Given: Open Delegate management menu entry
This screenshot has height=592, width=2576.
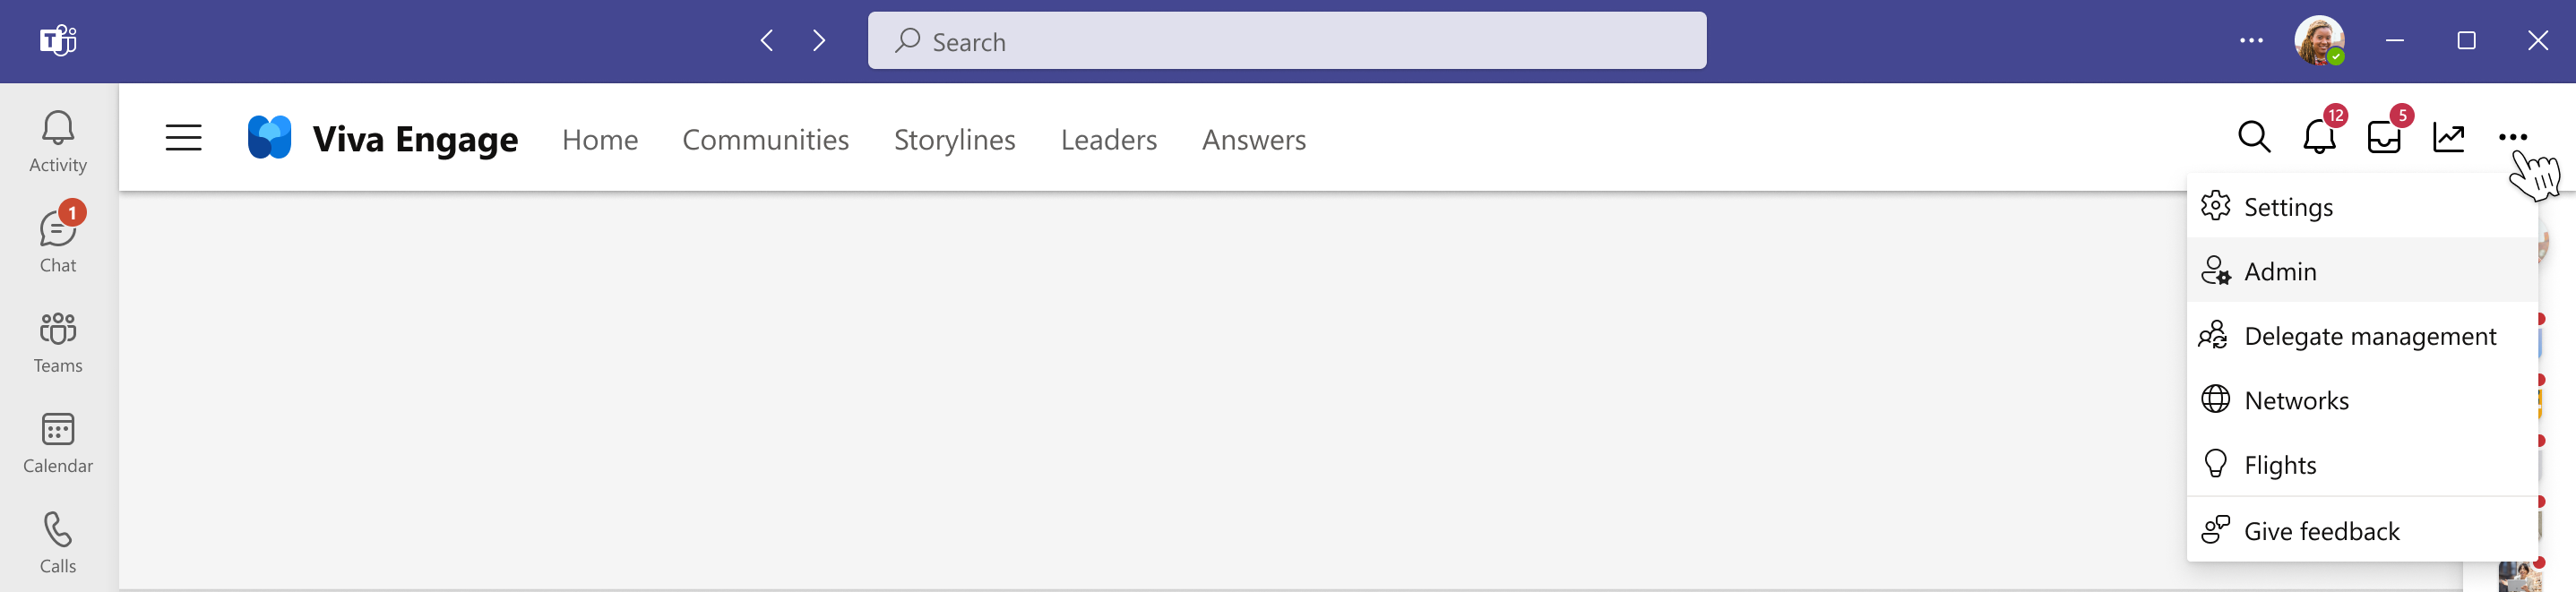Looking at the screenshot, I should point(2369,336).
